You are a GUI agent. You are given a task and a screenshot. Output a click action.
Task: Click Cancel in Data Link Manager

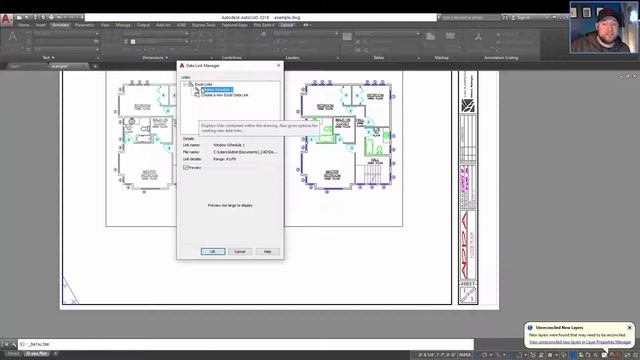click(x=240, y=251)
